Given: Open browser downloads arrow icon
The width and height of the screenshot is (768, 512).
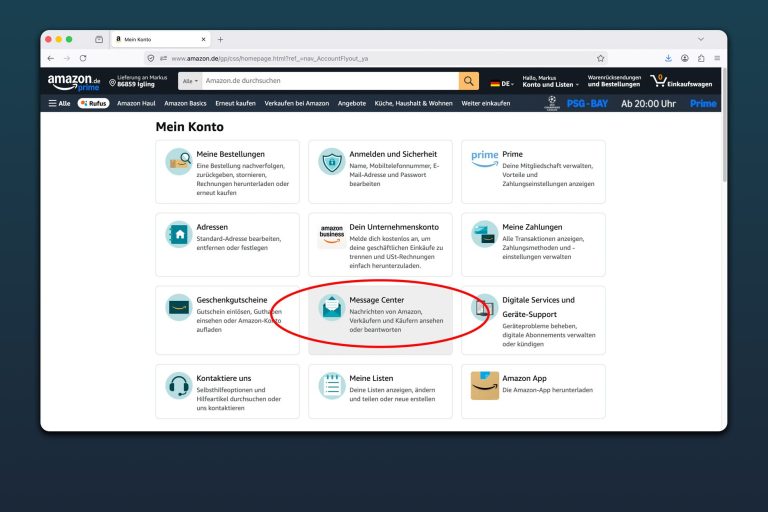Looking at the screenshot, I should point(669,58).
